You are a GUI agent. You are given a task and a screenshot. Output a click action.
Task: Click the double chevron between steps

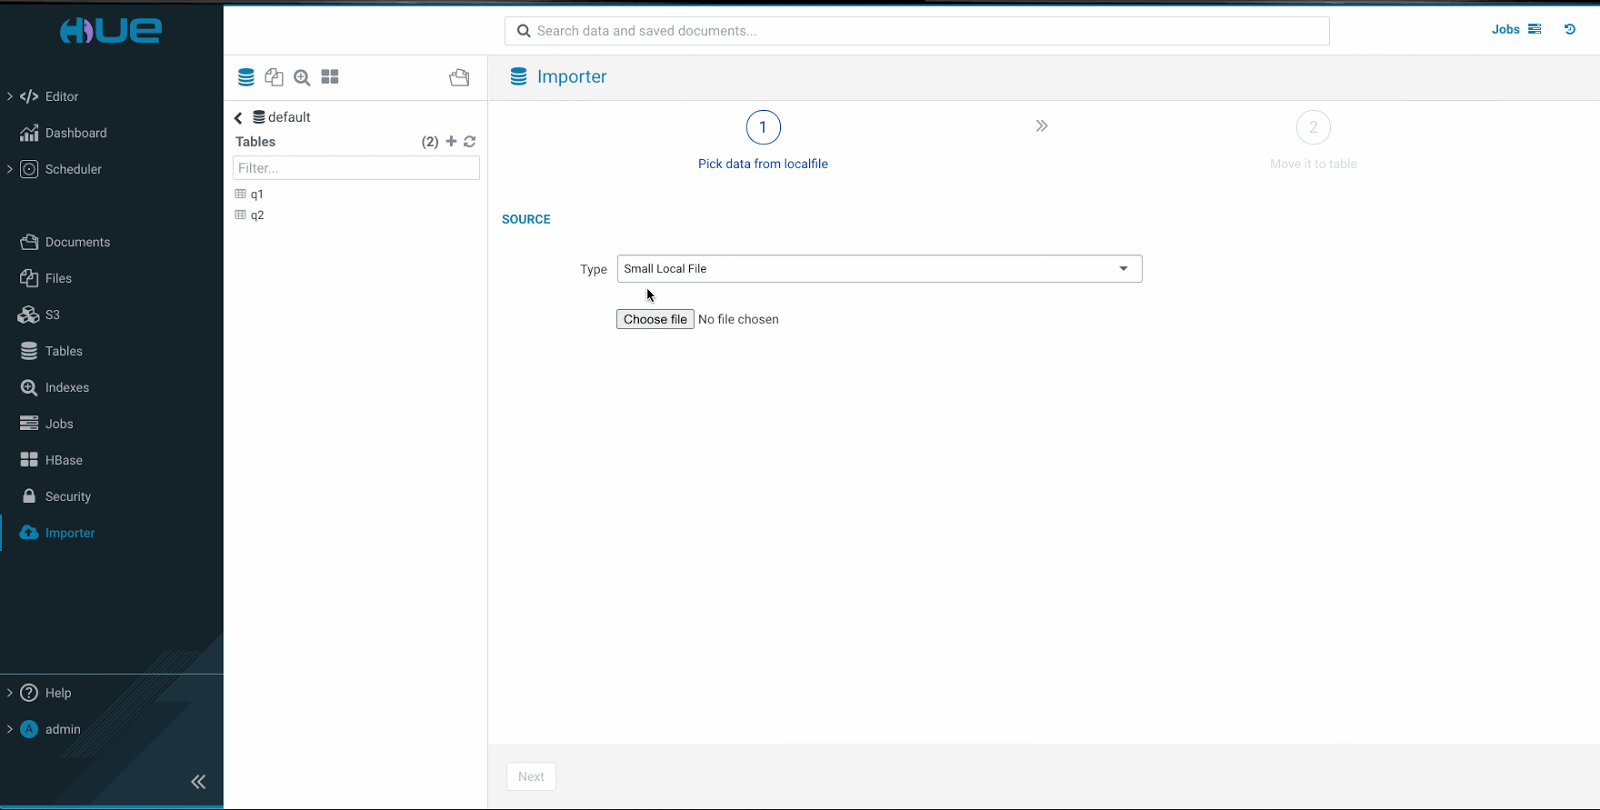click(x=1041, y=126)
